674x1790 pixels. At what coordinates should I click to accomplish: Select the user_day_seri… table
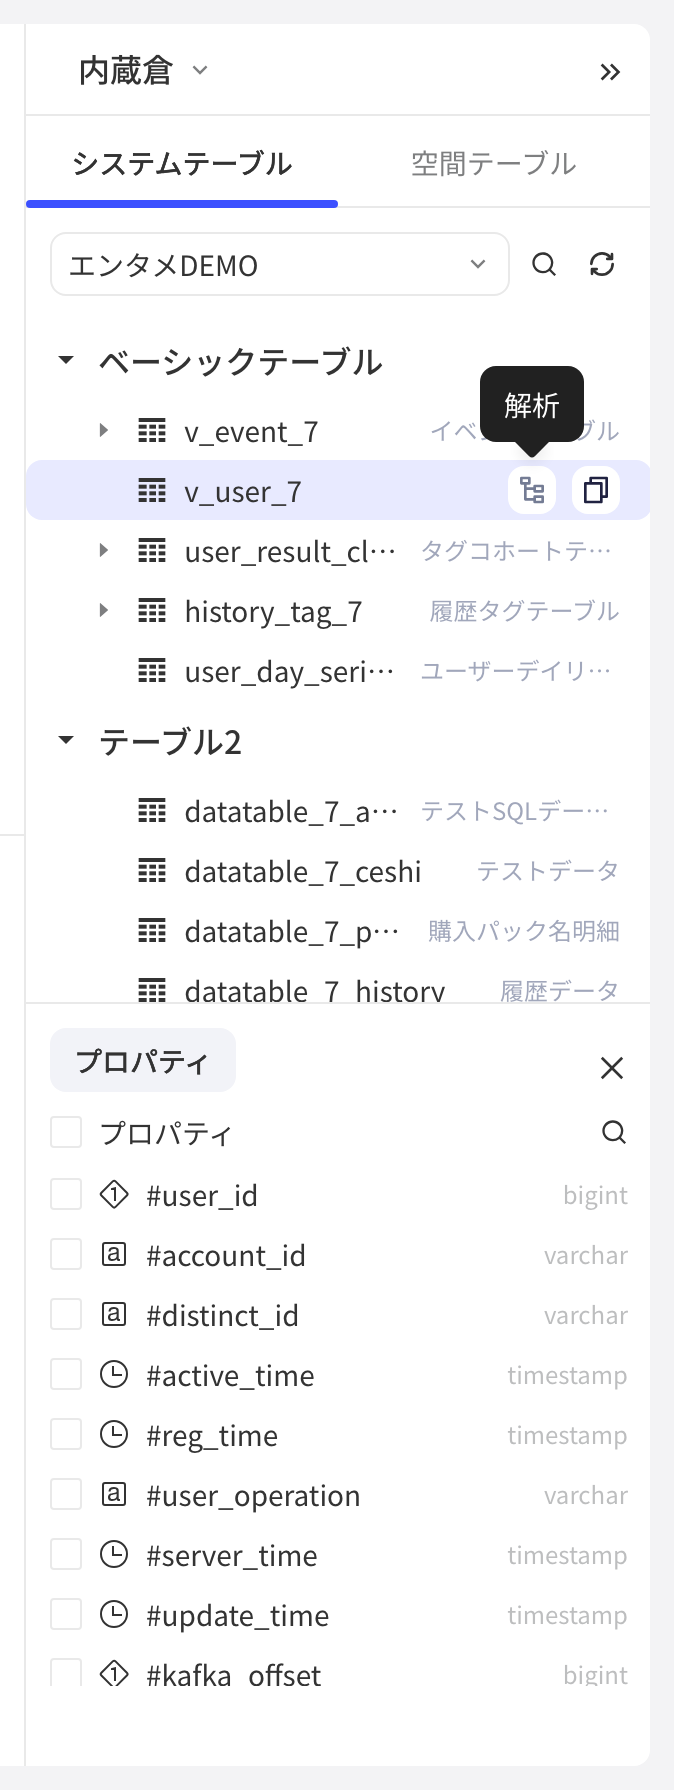(290, 672)
